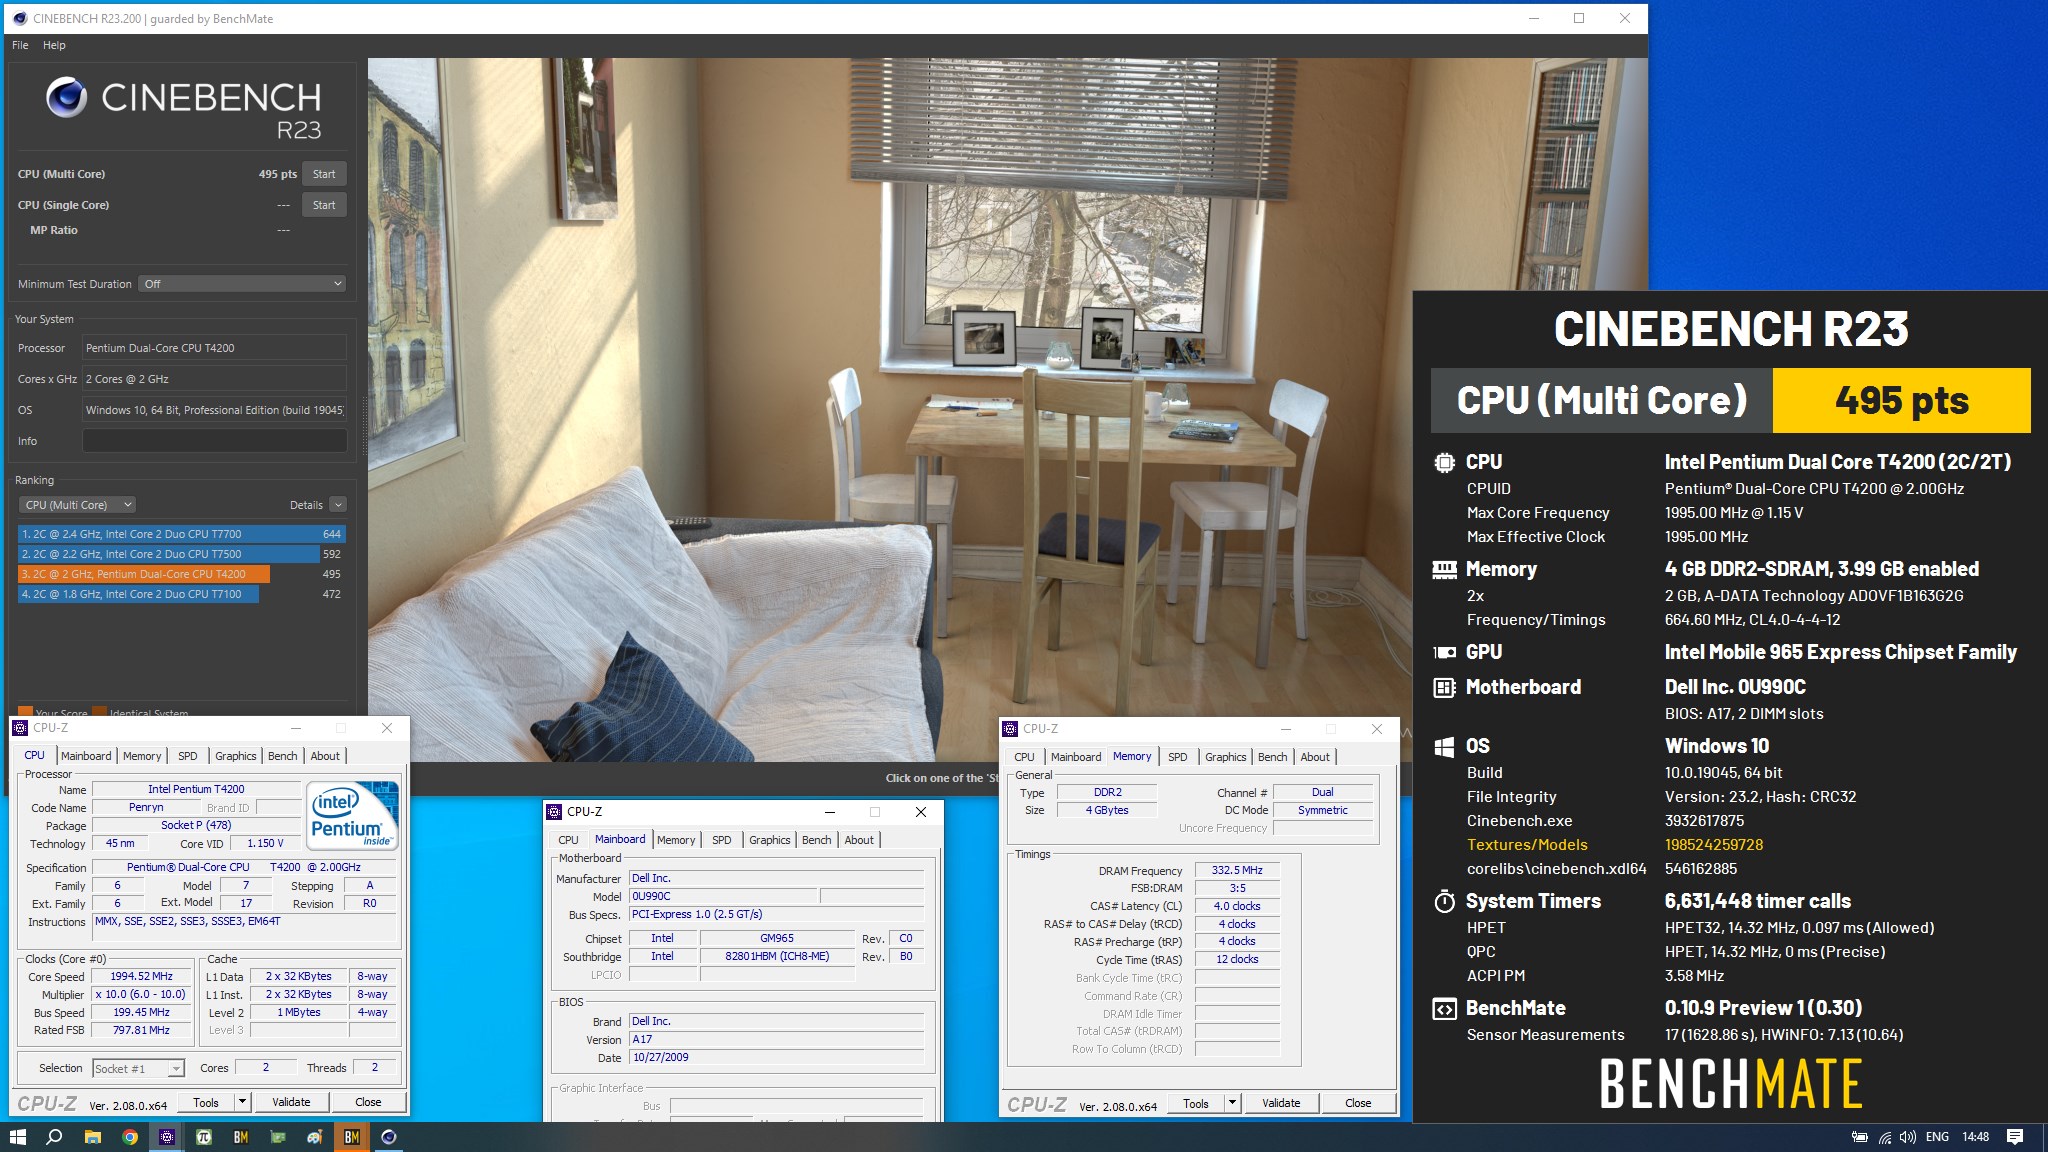
Task: Click the Memory module icon in BenchMate panel
Action: pyautogui.click(x=1444, y=570)
